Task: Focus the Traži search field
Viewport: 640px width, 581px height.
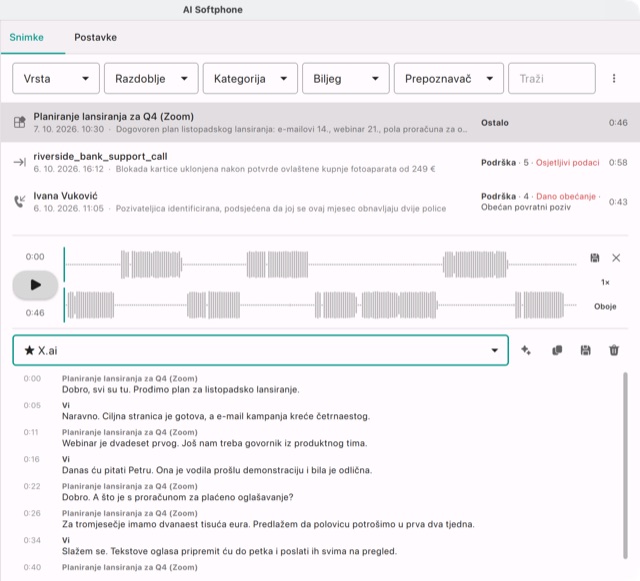Action: click(x=552, y=78)
